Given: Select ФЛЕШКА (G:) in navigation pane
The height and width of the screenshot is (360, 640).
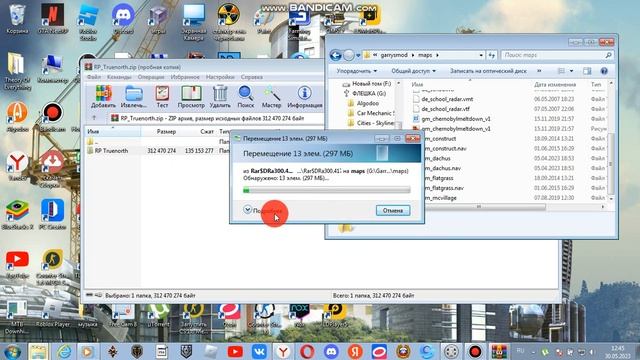Looking at the screenshot, I should [x=365, y=93].
